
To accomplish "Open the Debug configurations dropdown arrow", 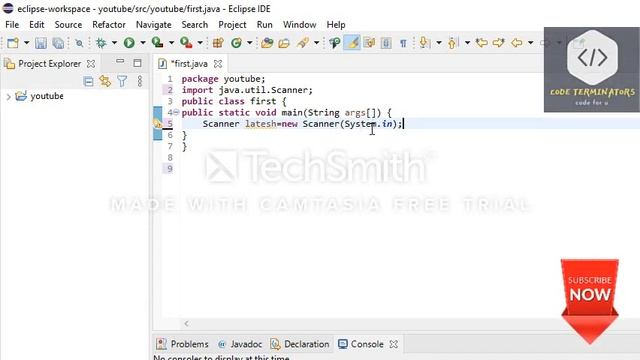I will 114,43.
